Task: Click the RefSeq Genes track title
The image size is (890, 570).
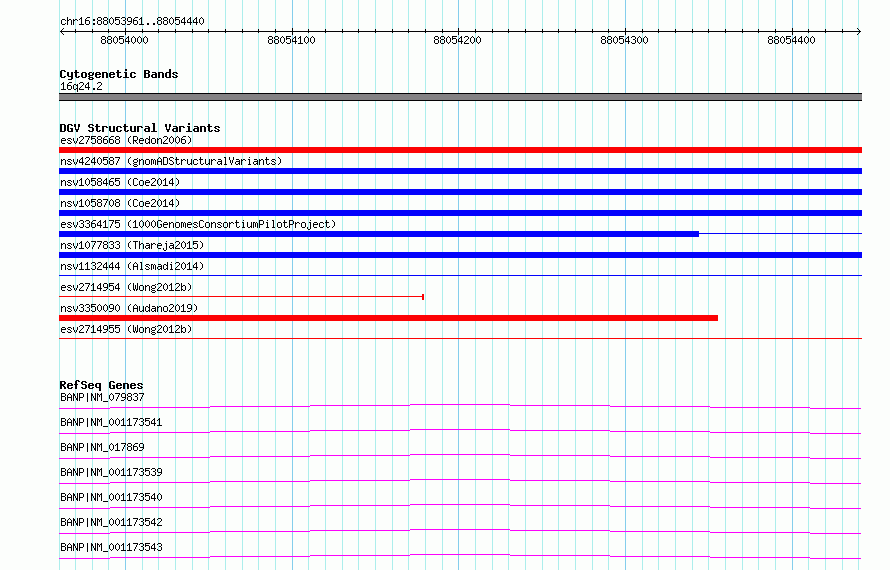Action: coord(101,385)
